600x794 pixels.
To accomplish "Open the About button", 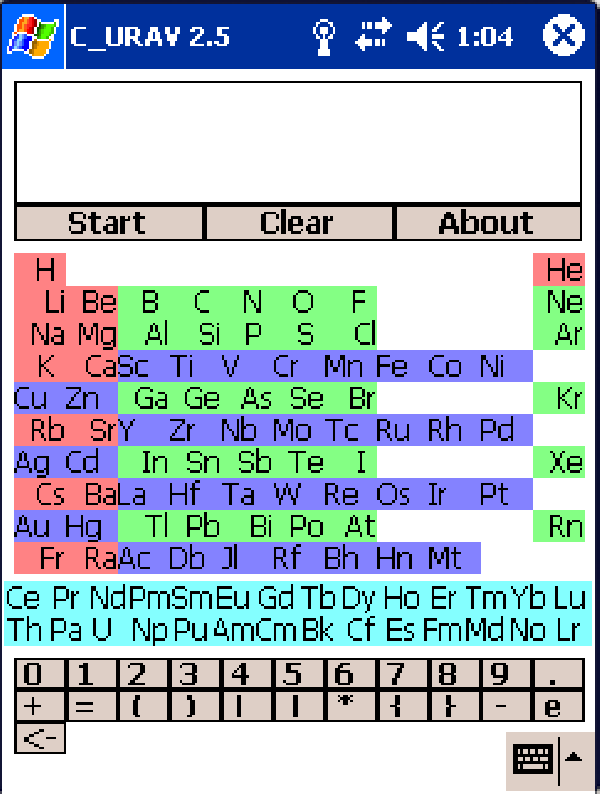I will pos(488,223).
